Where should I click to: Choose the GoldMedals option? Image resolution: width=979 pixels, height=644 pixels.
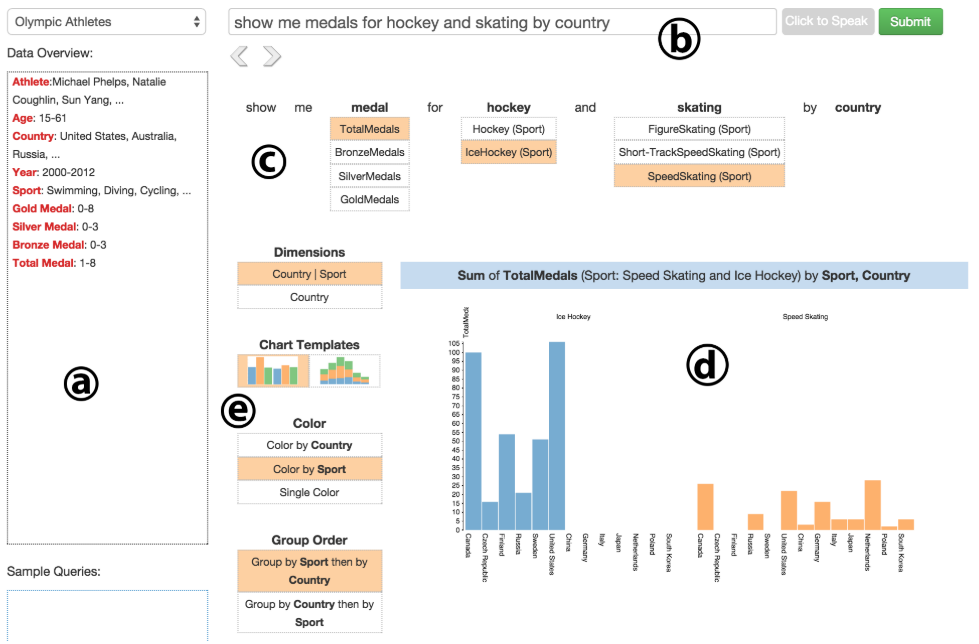pos(370,199)
